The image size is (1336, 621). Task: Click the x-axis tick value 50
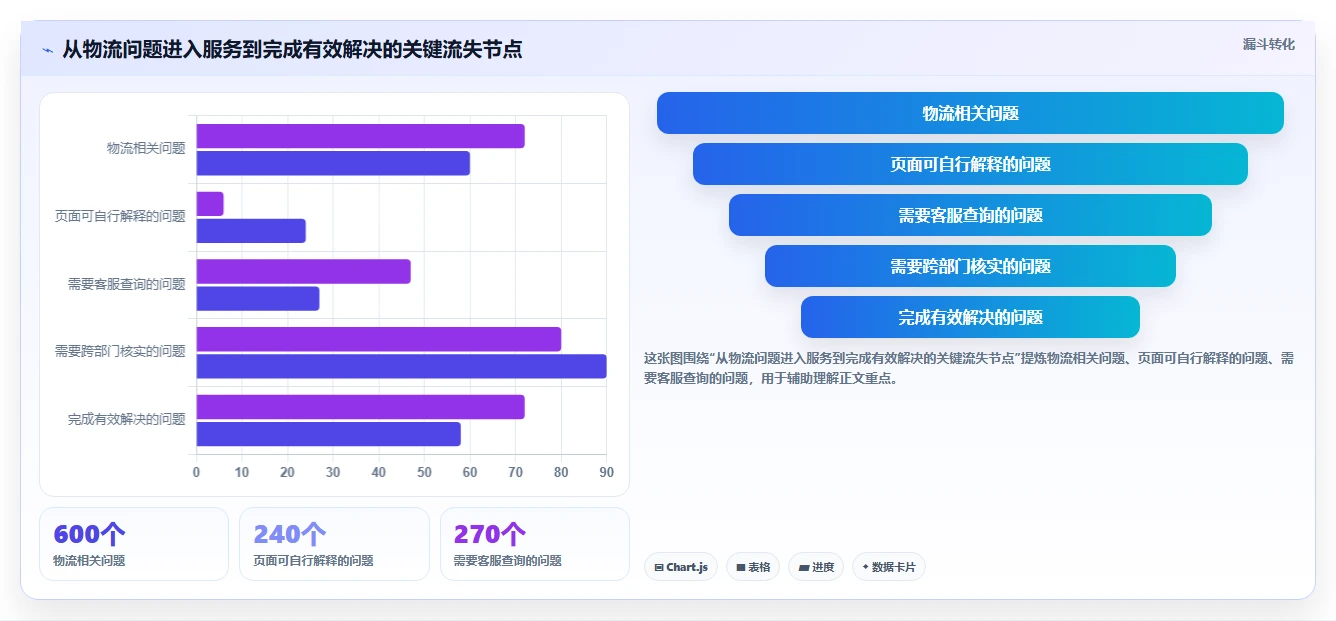424,472
